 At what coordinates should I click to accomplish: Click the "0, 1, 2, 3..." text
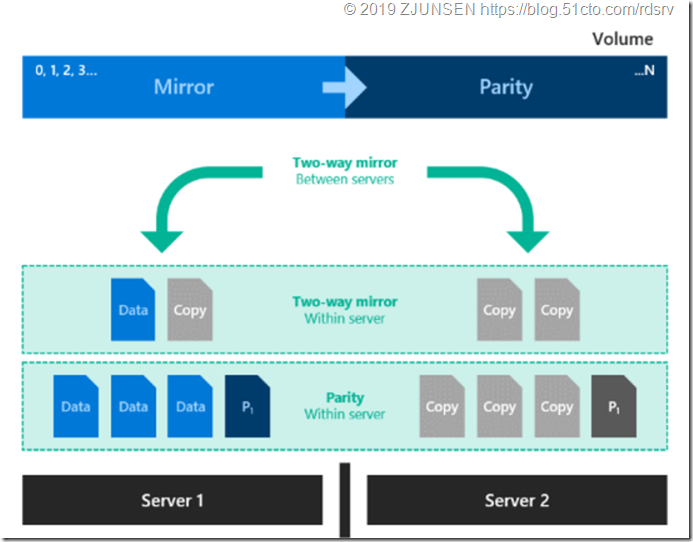coord(66,70)
